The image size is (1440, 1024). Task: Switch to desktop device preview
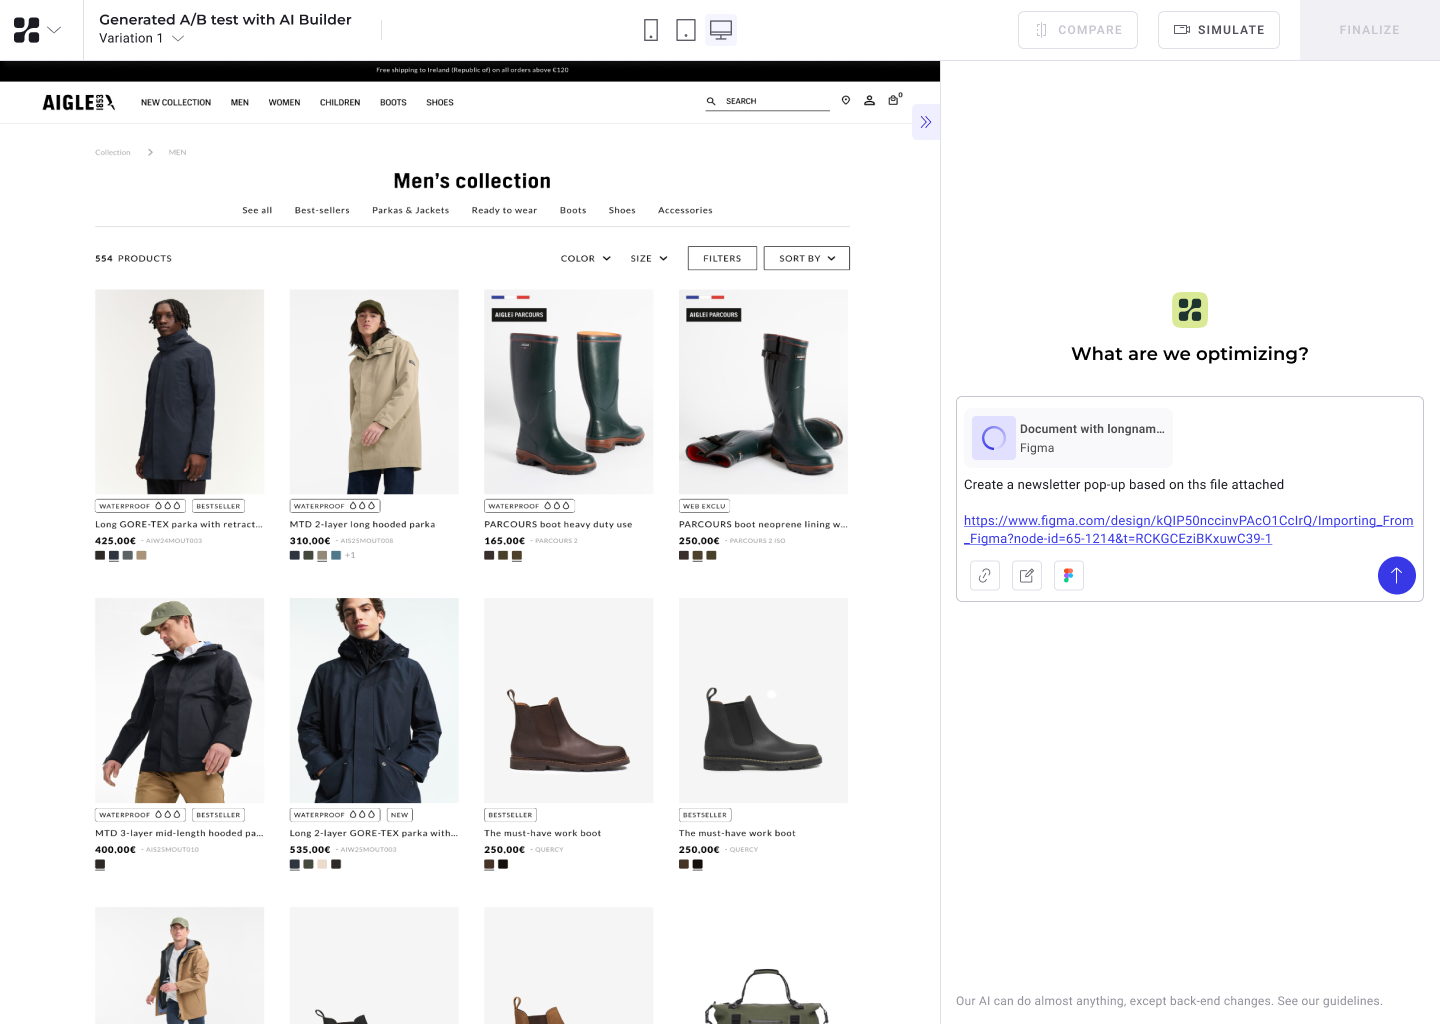pyautogui.click(x=721, y=30)
